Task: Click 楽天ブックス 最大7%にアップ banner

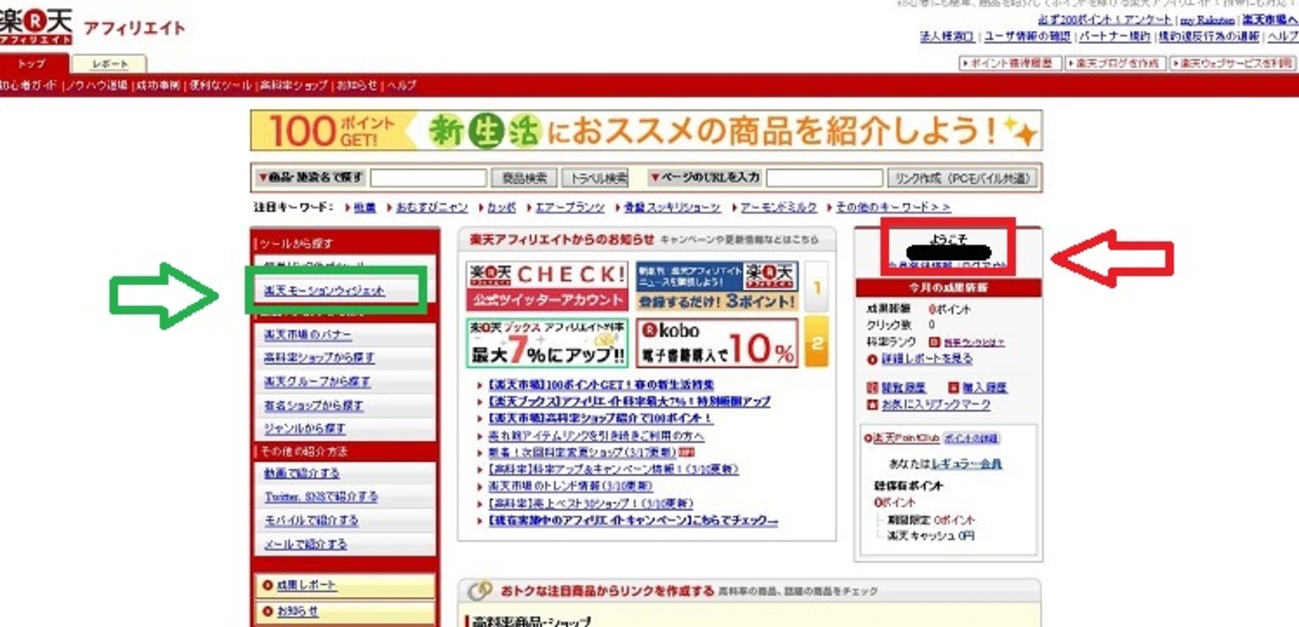Action: click(547, 343)
